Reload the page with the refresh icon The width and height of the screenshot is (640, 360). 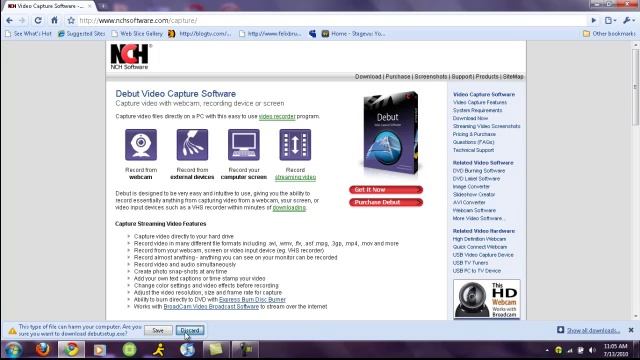38,20
